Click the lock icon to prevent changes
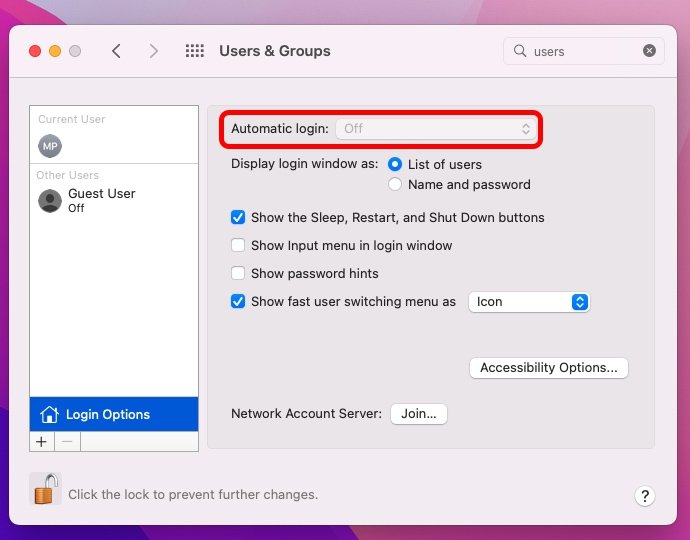The image size is (690, 540). [x=46, y=489]
